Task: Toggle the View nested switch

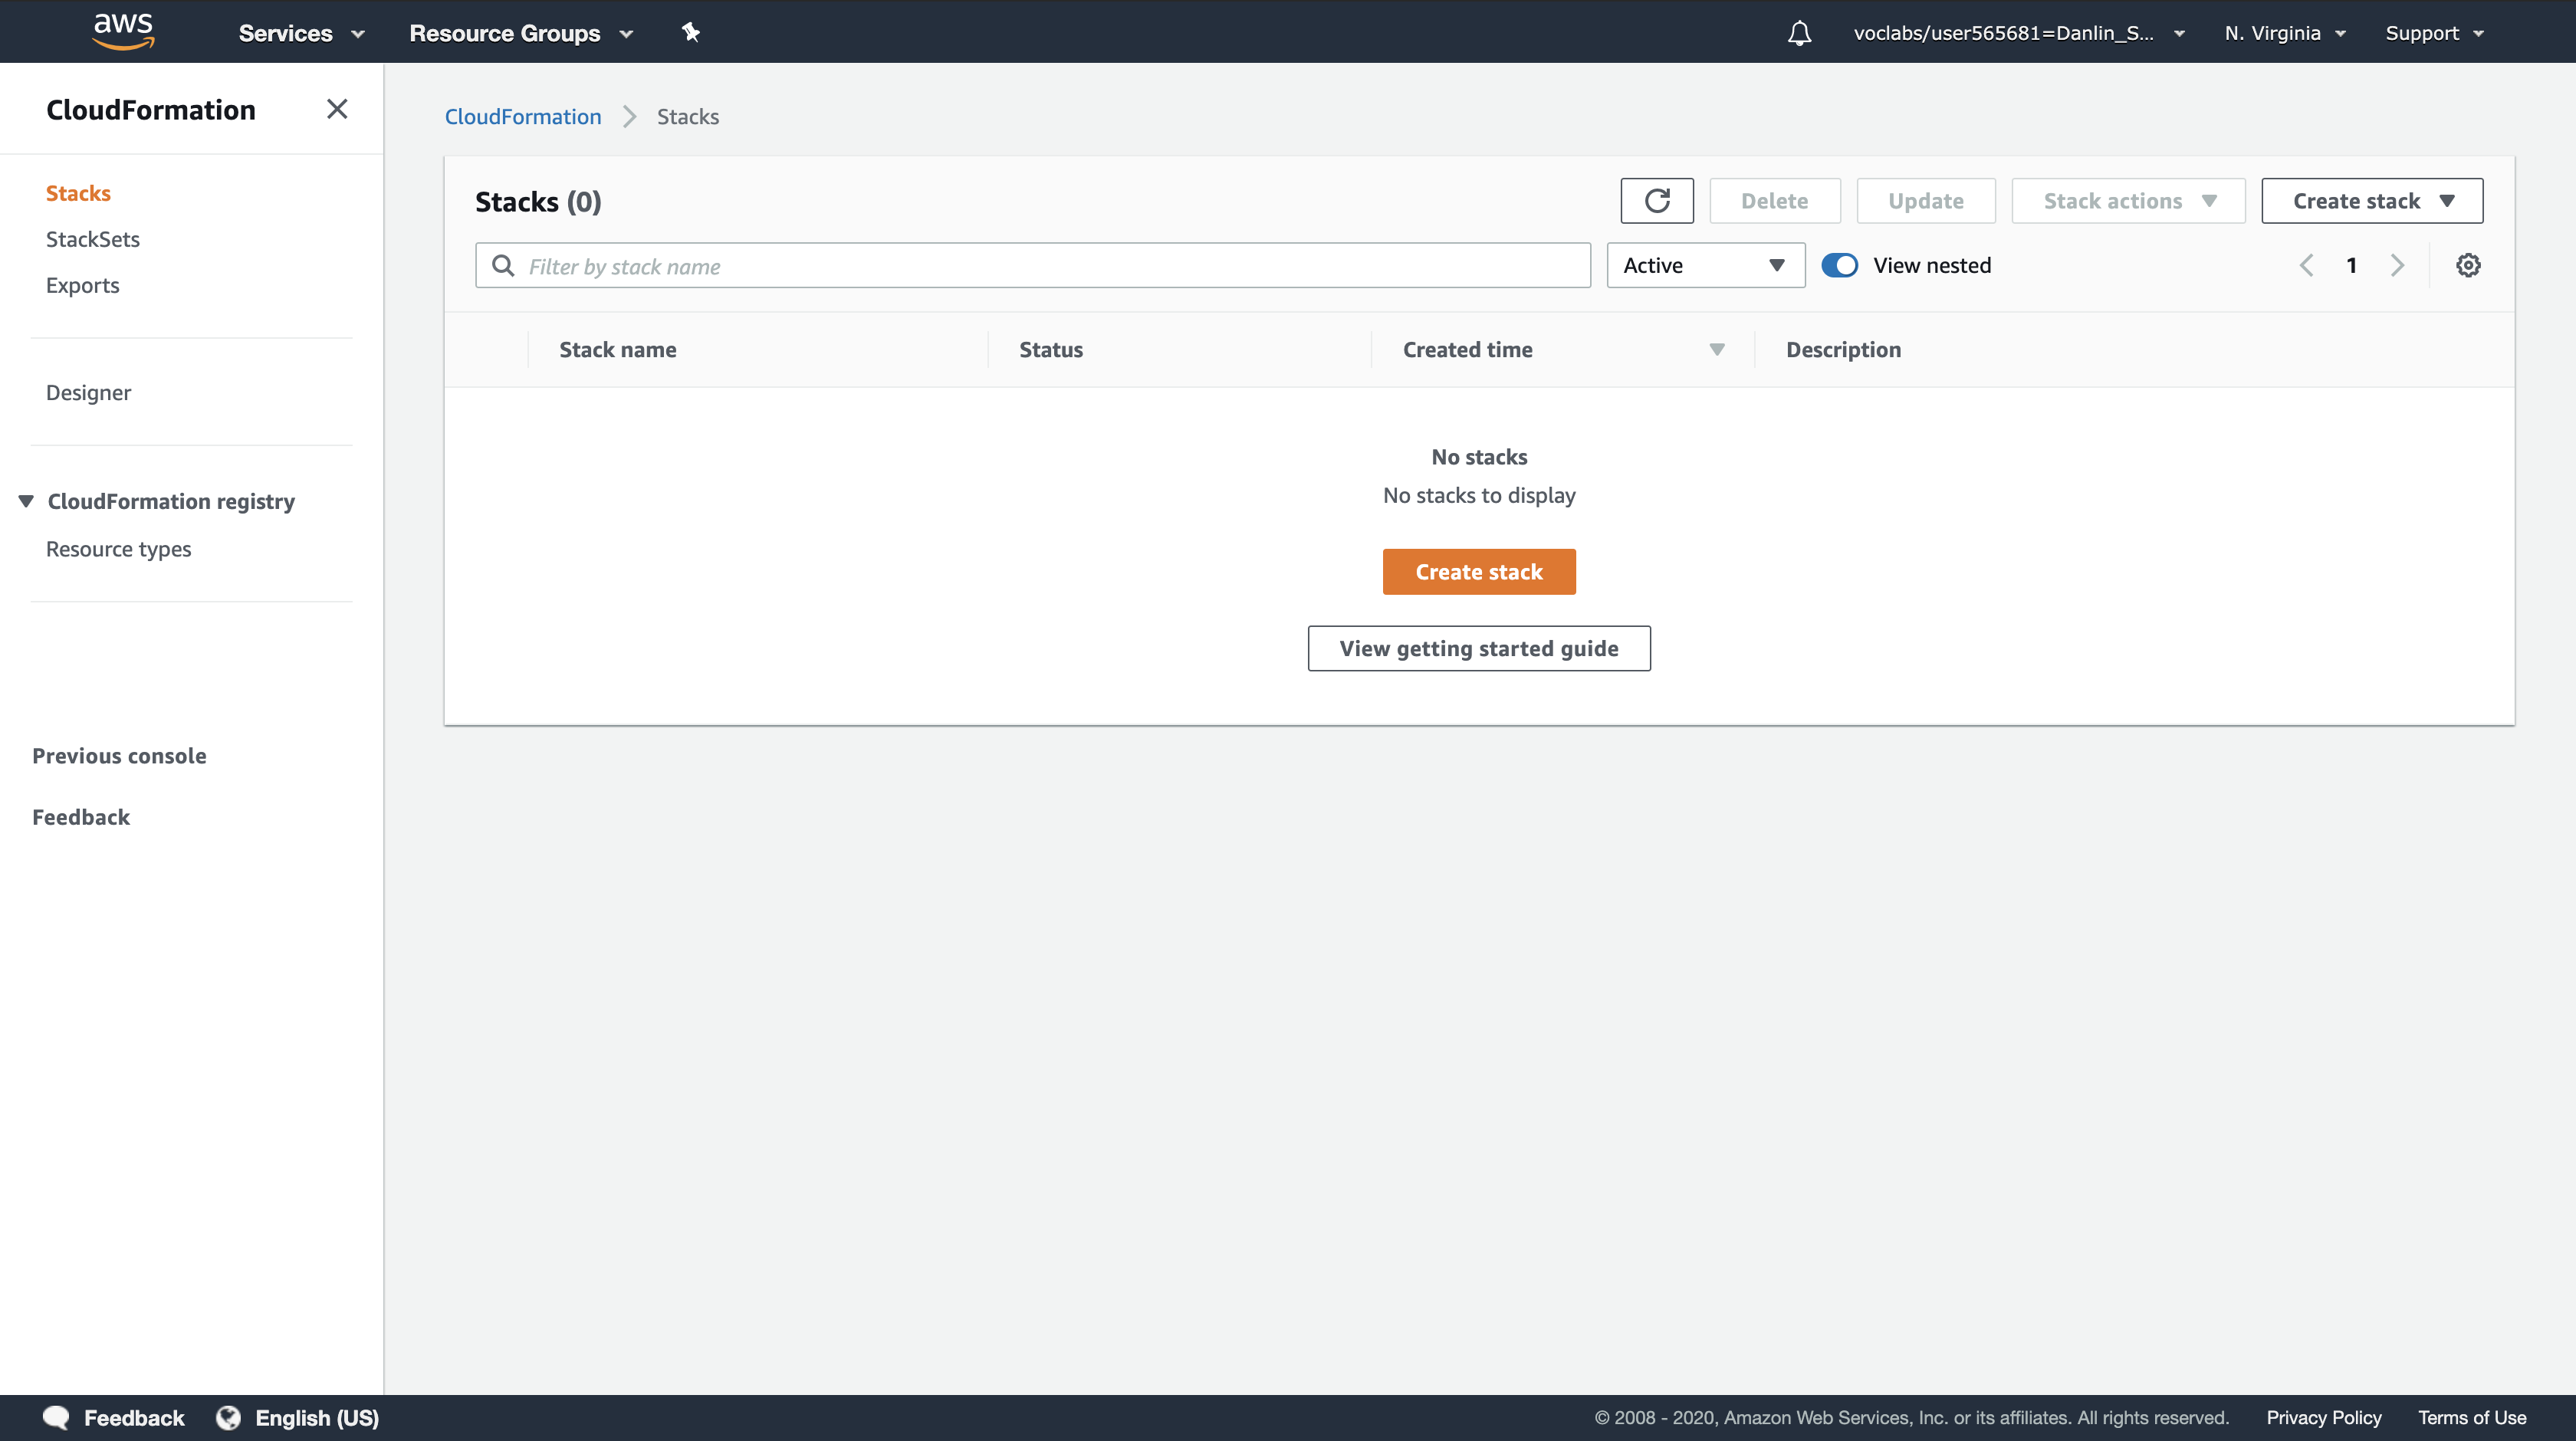Action: tap(1839, 266)
